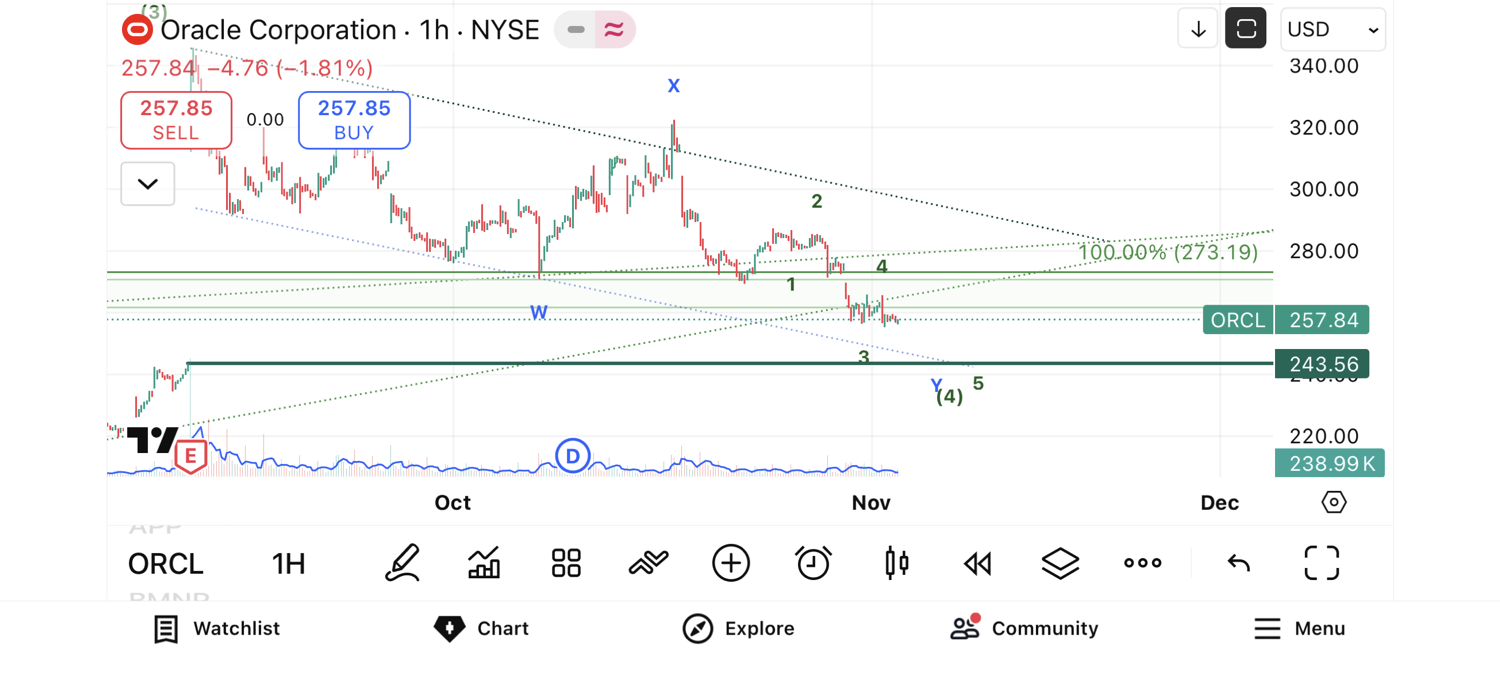Select the blue W wave label
This screenshot has width=1500, height=690.
pyautogui.click(x=539, y=313)
